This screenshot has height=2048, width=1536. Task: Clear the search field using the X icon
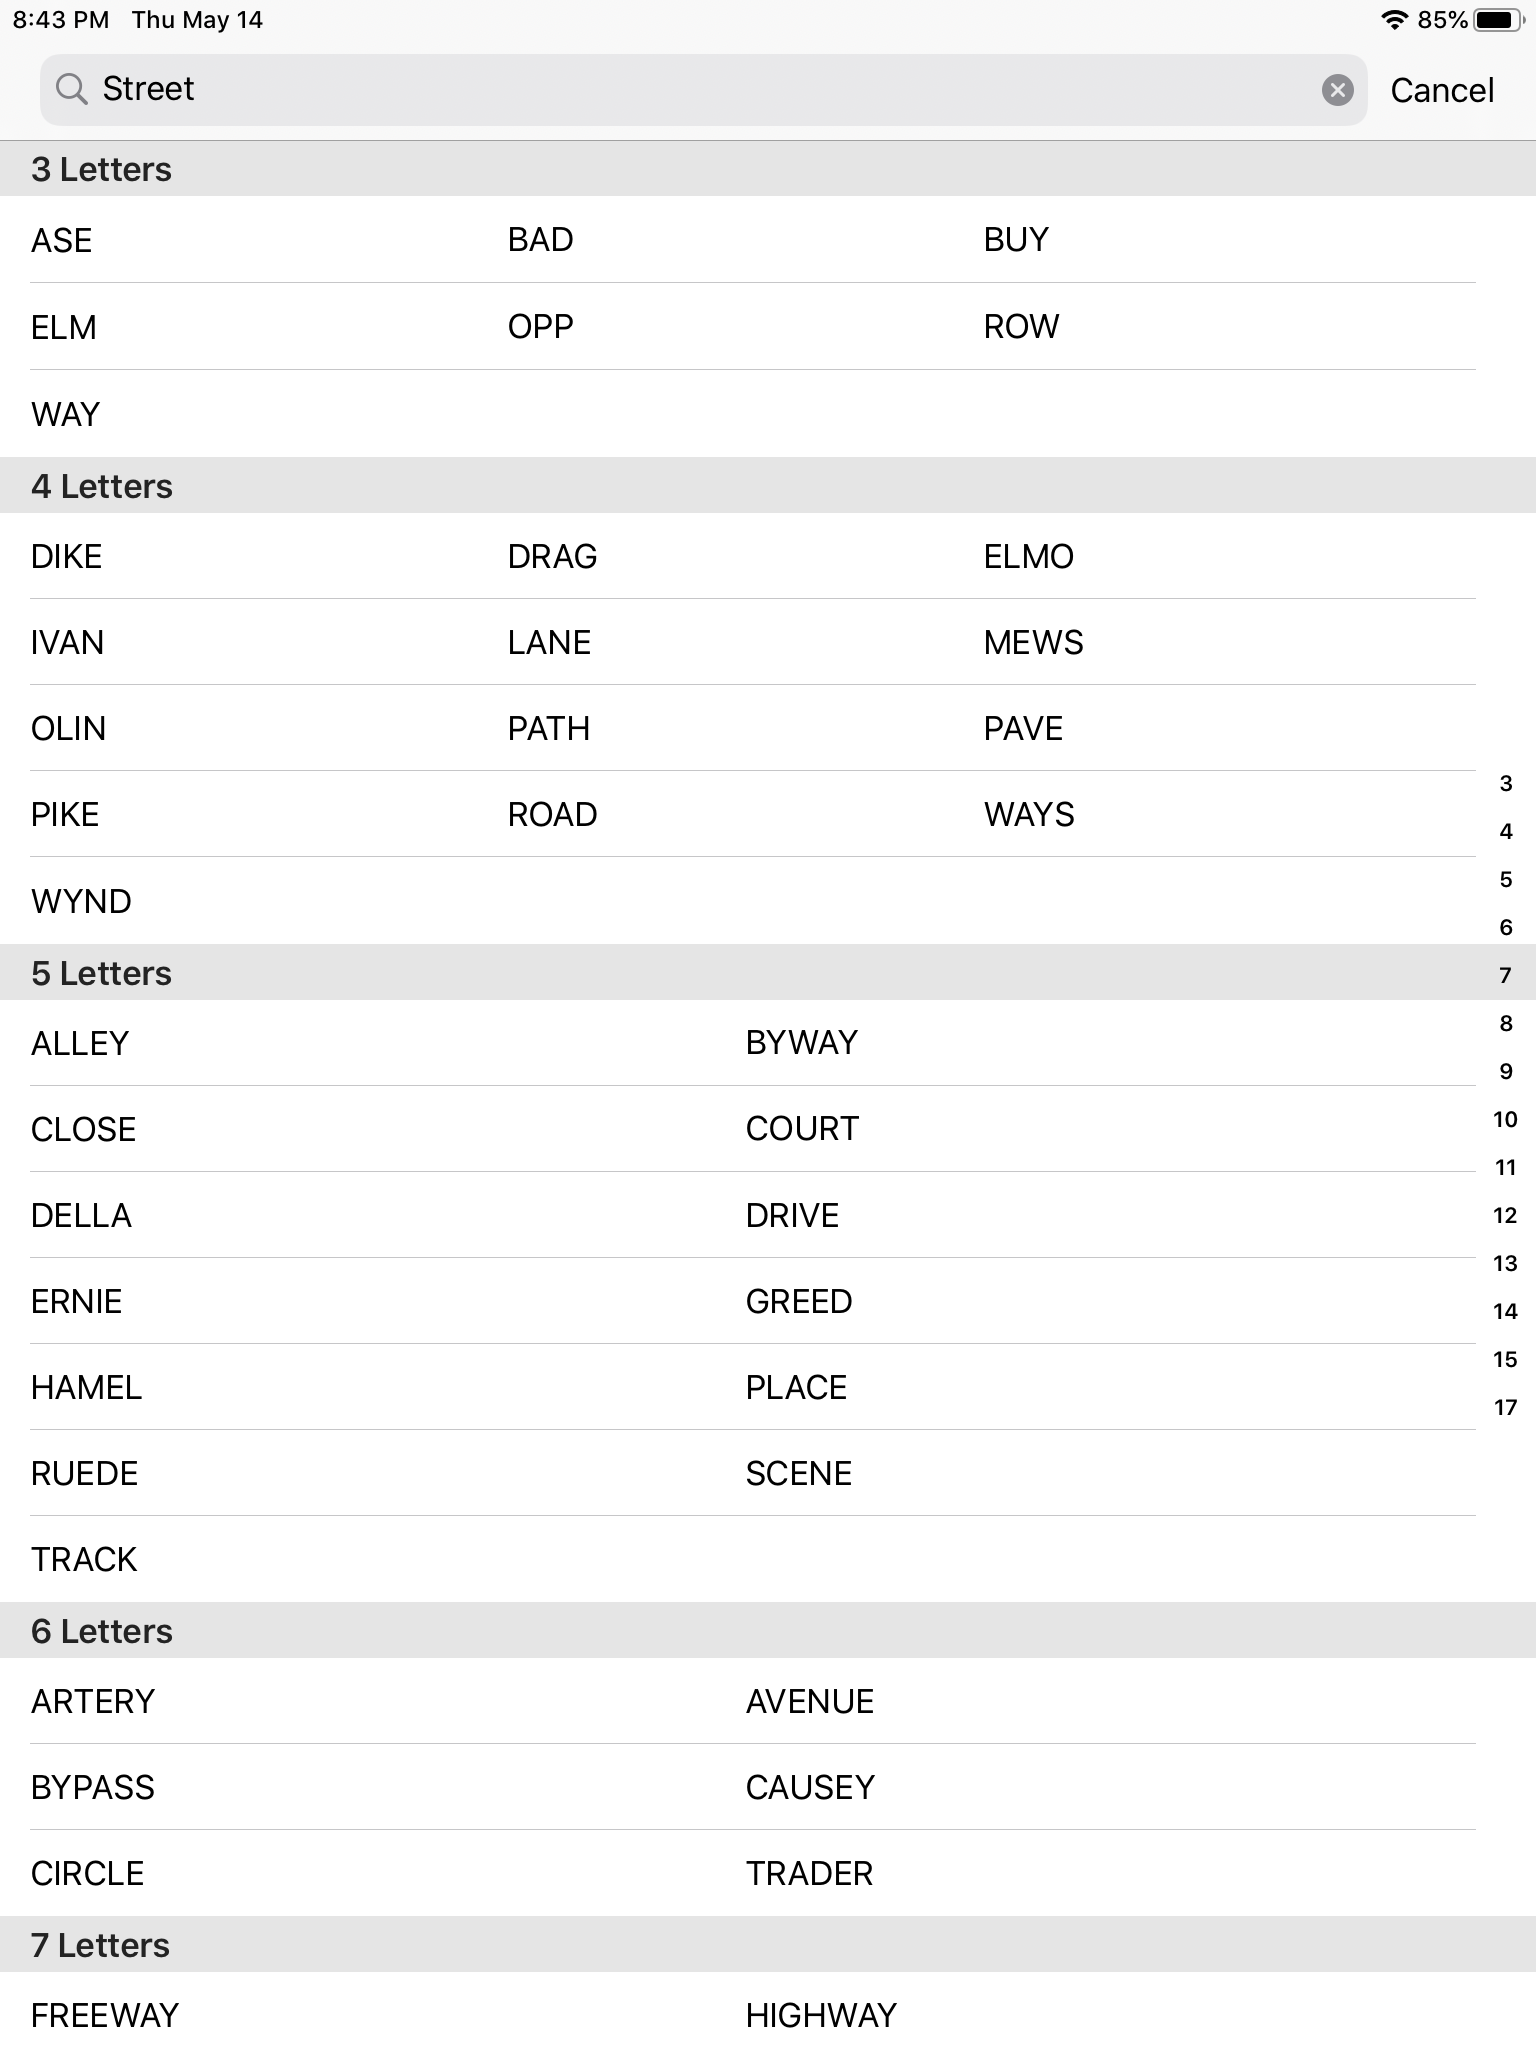[x=1337, y=91]
